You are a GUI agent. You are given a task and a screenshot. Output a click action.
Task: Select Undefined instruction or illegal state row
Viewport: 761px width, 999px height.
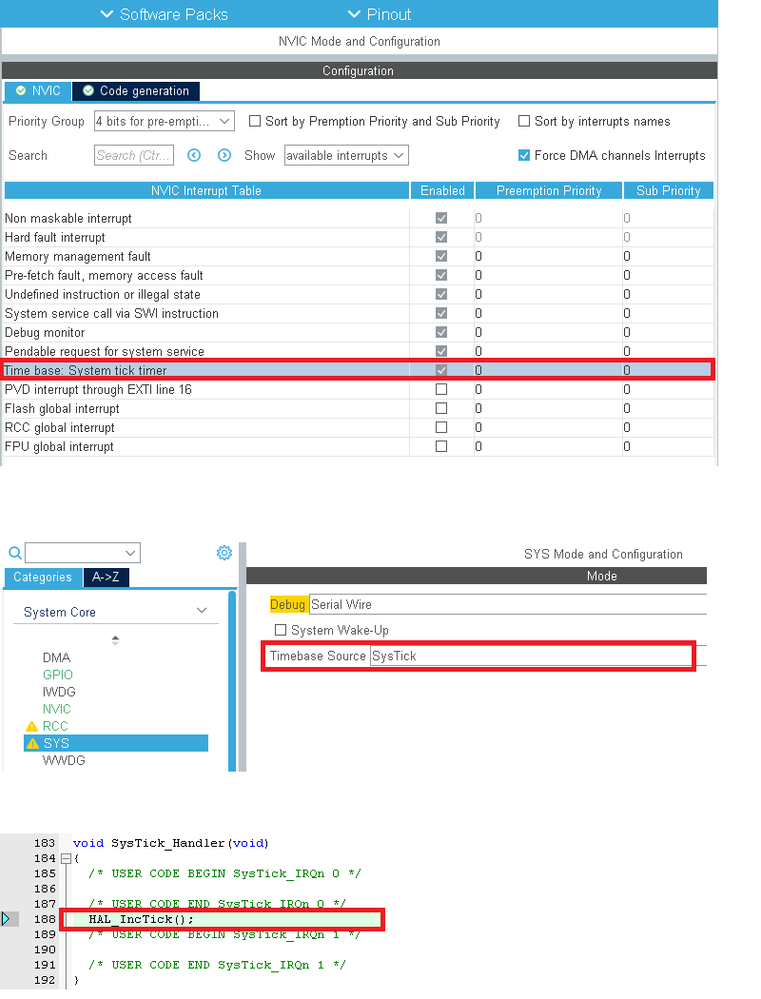[x=359, y=294]
